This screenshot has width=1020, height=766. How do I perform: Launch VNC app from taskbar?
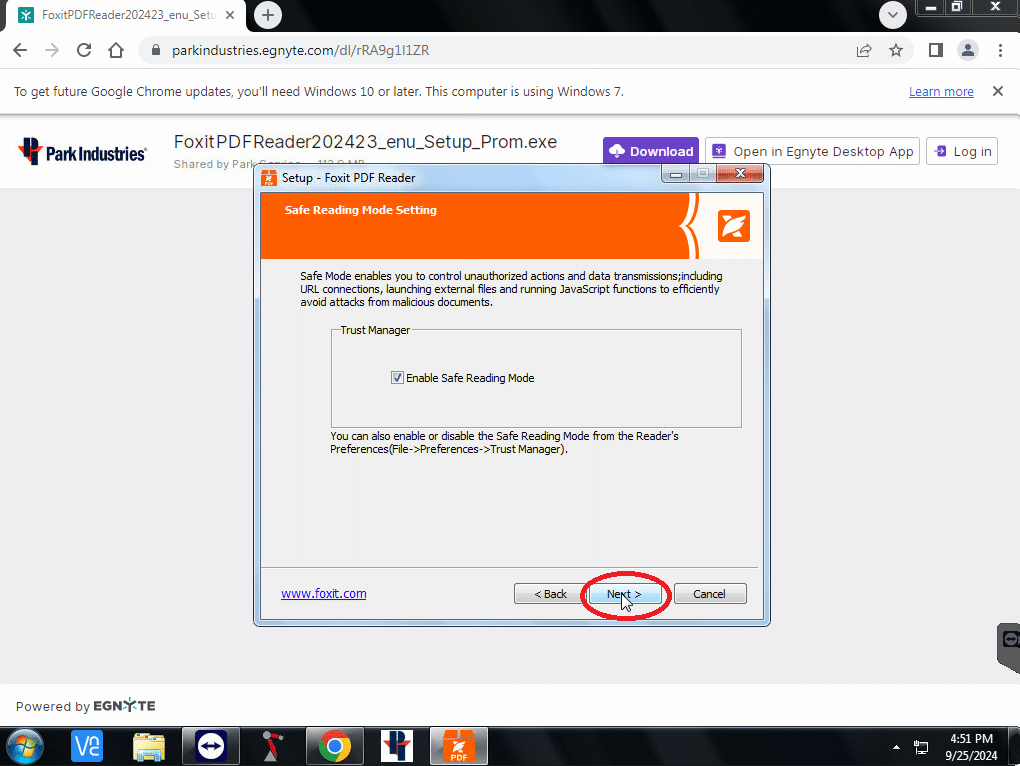coord(87,746)
